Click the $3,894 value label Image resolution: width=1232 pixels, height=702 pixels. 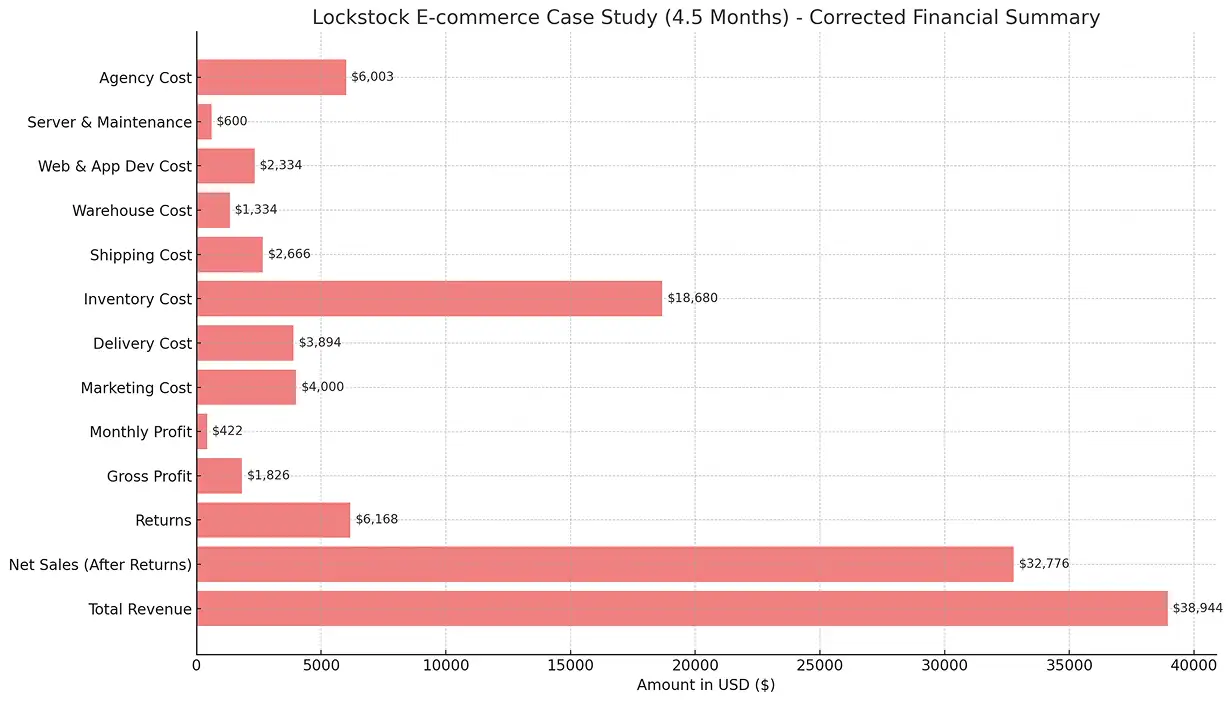[x=320, y=342]
